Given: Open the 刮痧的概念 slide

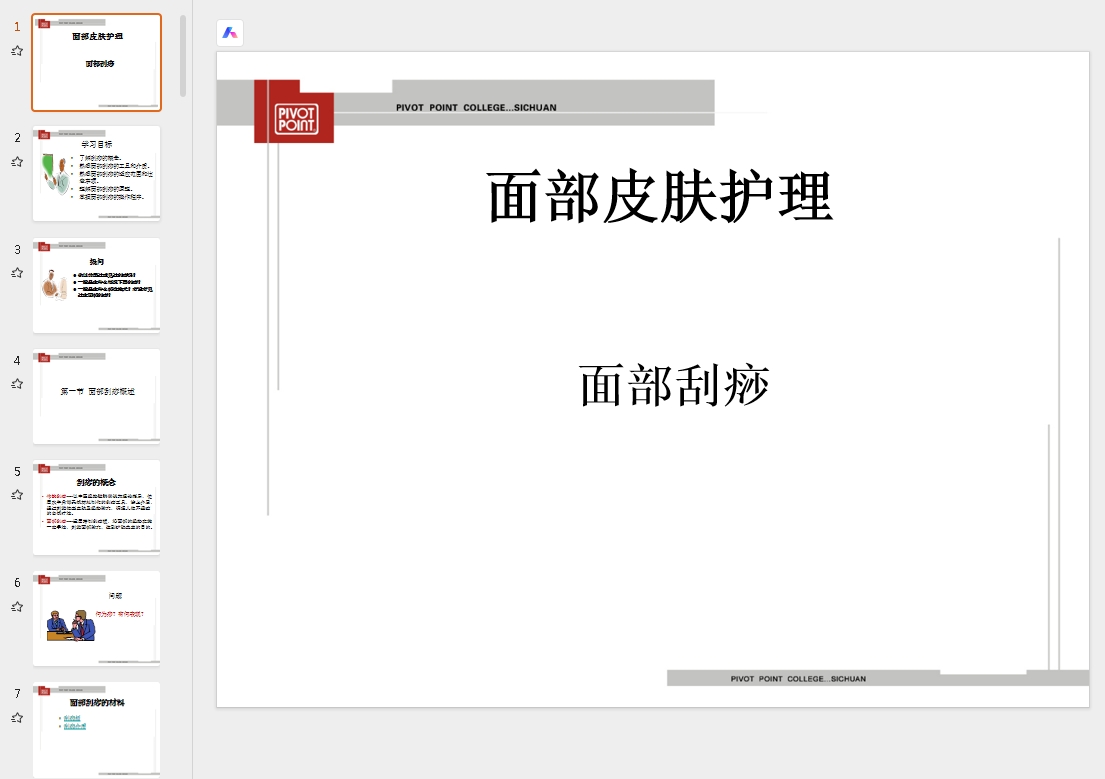Looking at the screenshot, I should (96, 507).
